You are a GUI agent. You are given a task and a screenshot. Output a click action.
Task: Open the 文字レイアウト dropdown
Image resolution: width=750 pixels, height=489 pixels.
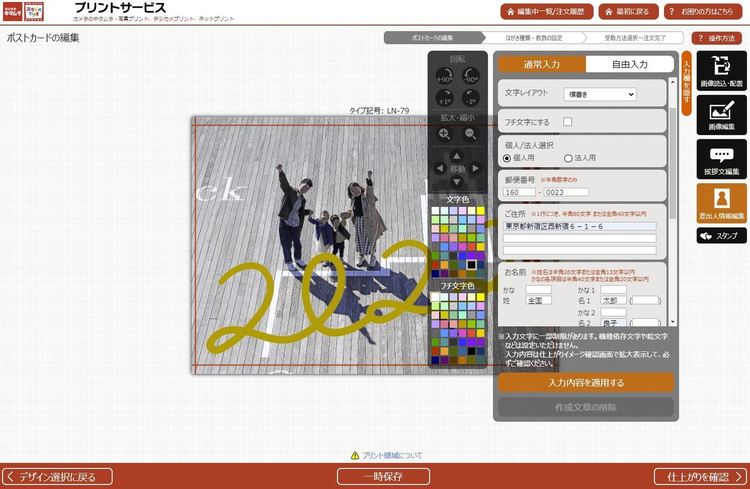click(599, 94)
